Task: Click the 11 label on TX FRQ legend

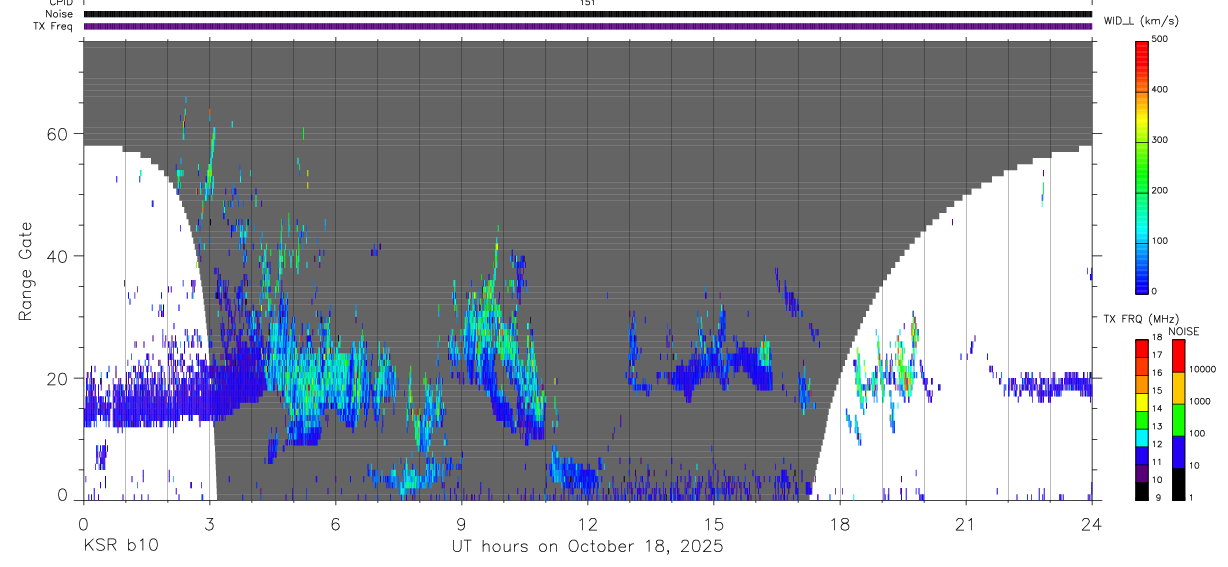Action: [1157, 462]
